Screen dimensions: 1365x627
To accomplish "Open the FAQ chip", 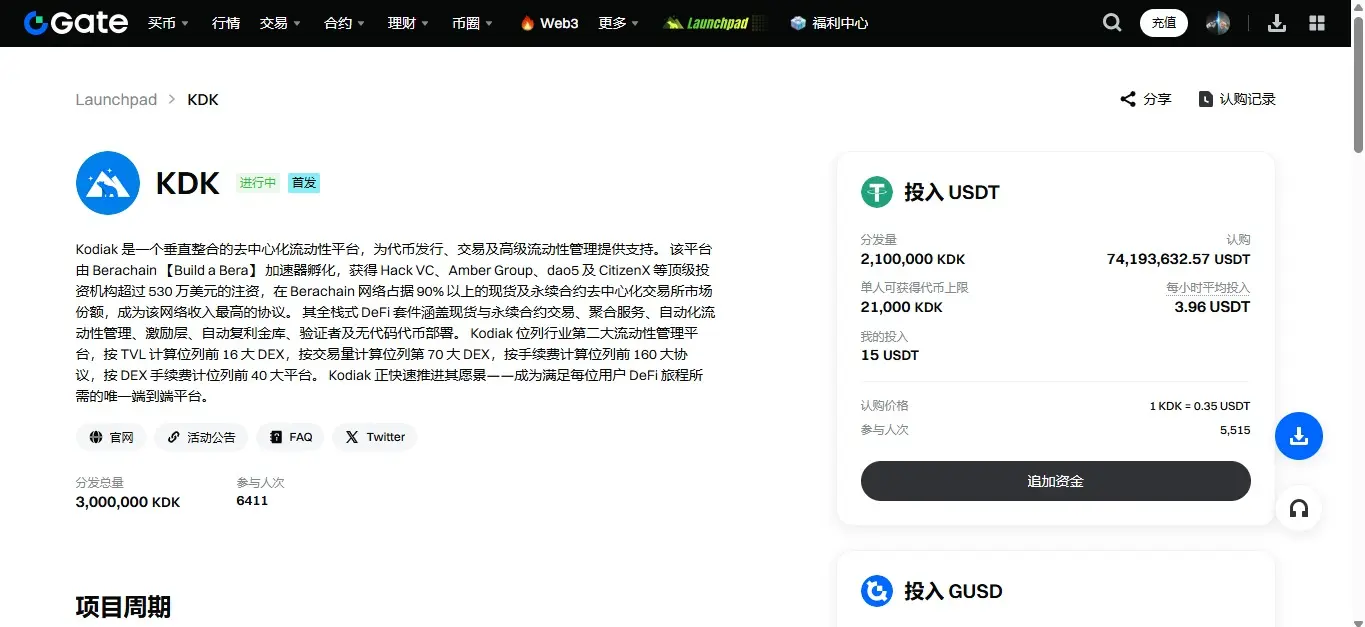I will pyautogui.click(x=290, y=437).
